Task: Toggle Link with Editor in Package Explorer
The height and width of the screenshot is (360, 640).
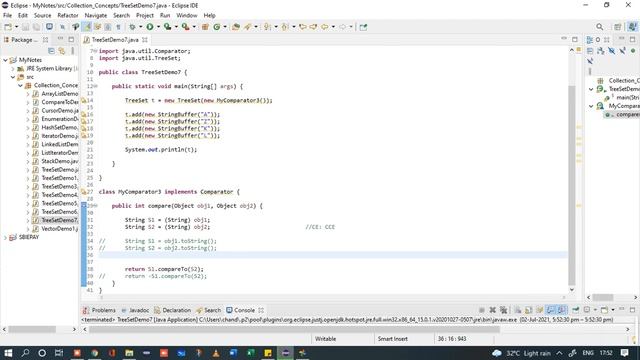Action: (x=62, y=51)
